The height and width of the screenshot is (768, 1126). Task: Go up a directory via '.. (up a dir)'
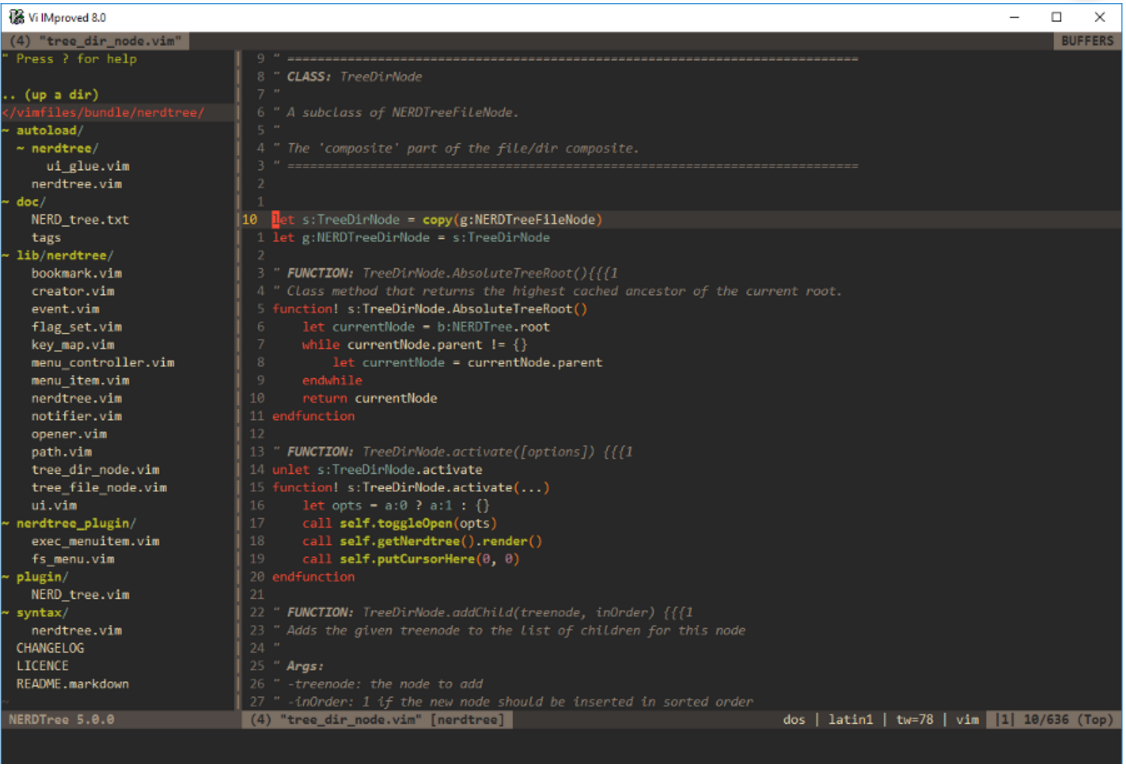tap(50, 94)
